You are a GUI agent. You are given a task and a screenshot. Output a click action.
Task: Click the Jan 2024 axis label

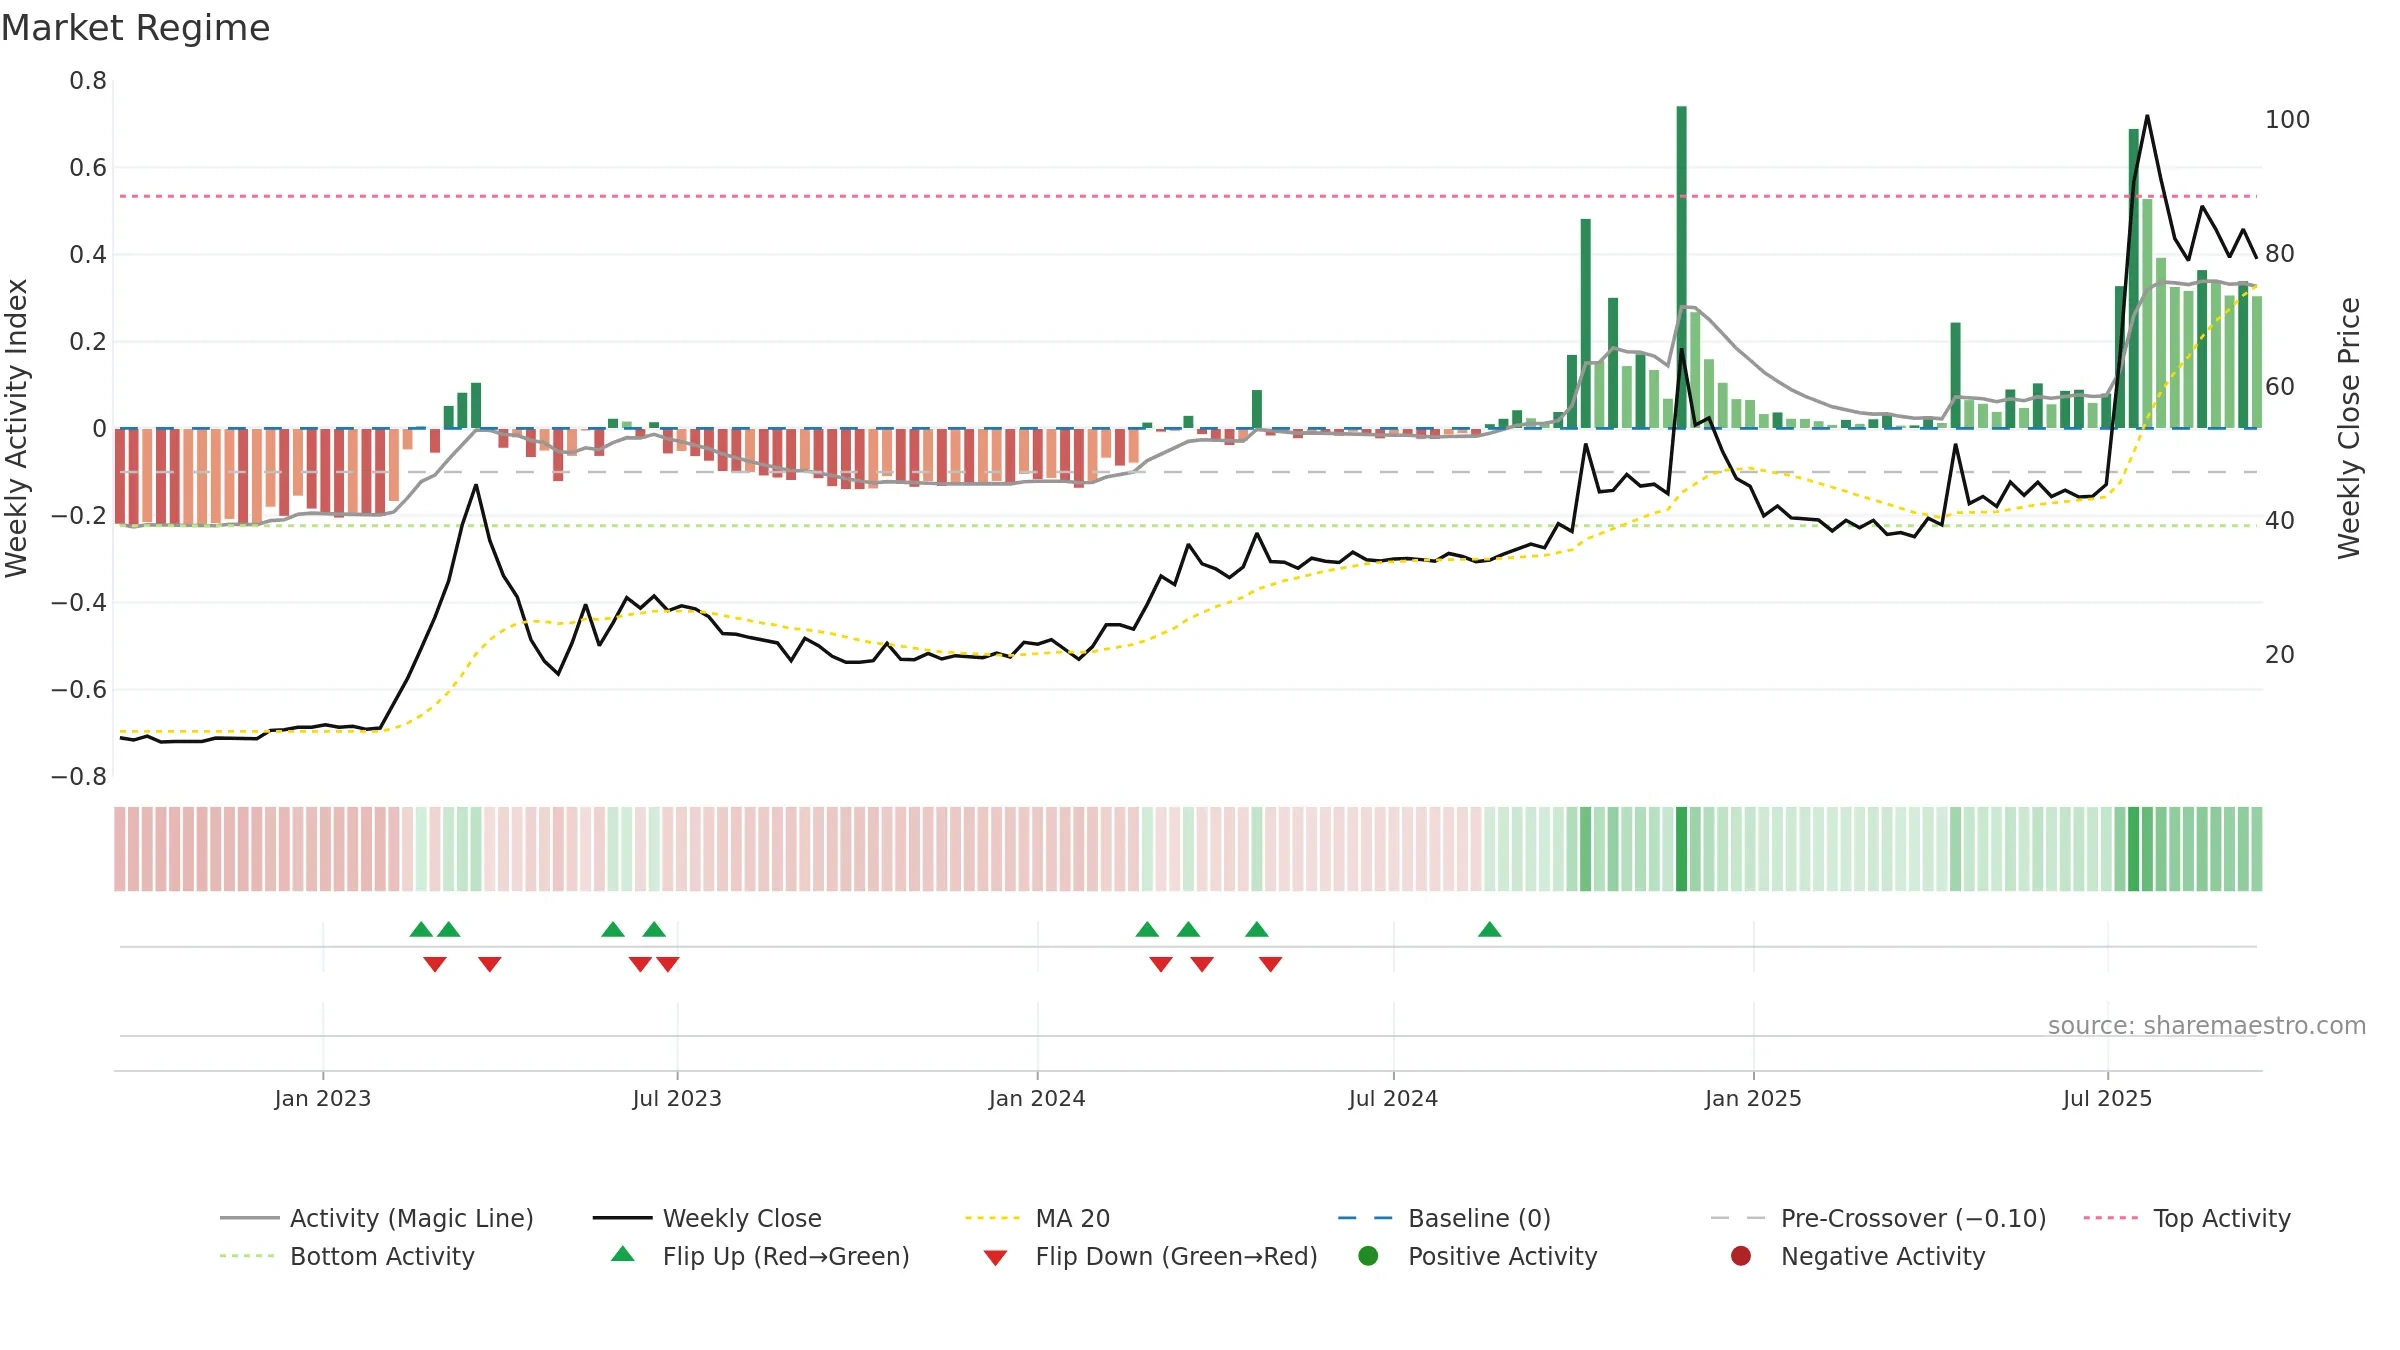(1037, 1098)
